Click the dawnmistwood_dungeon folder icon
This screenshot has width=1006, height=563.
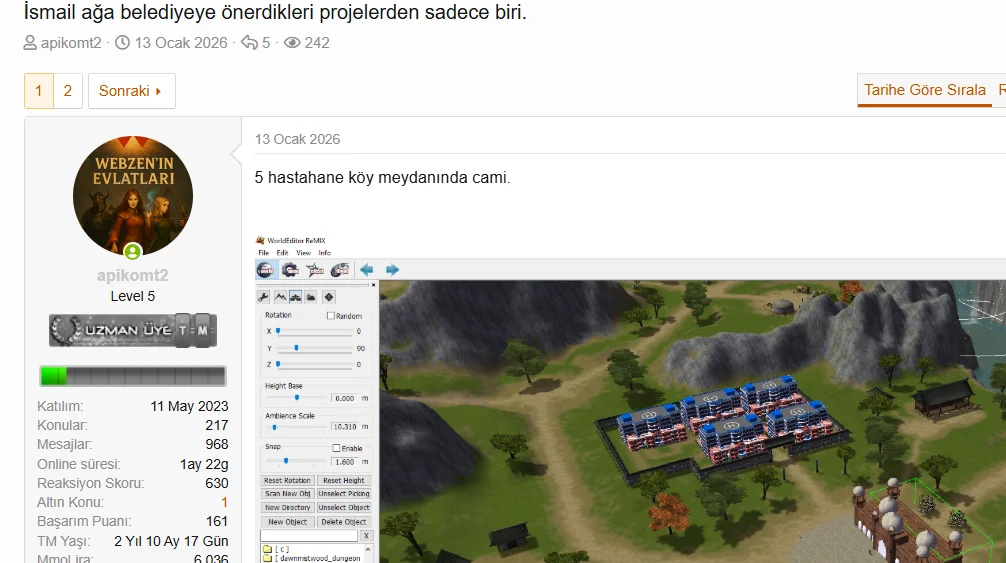point(268,559)
